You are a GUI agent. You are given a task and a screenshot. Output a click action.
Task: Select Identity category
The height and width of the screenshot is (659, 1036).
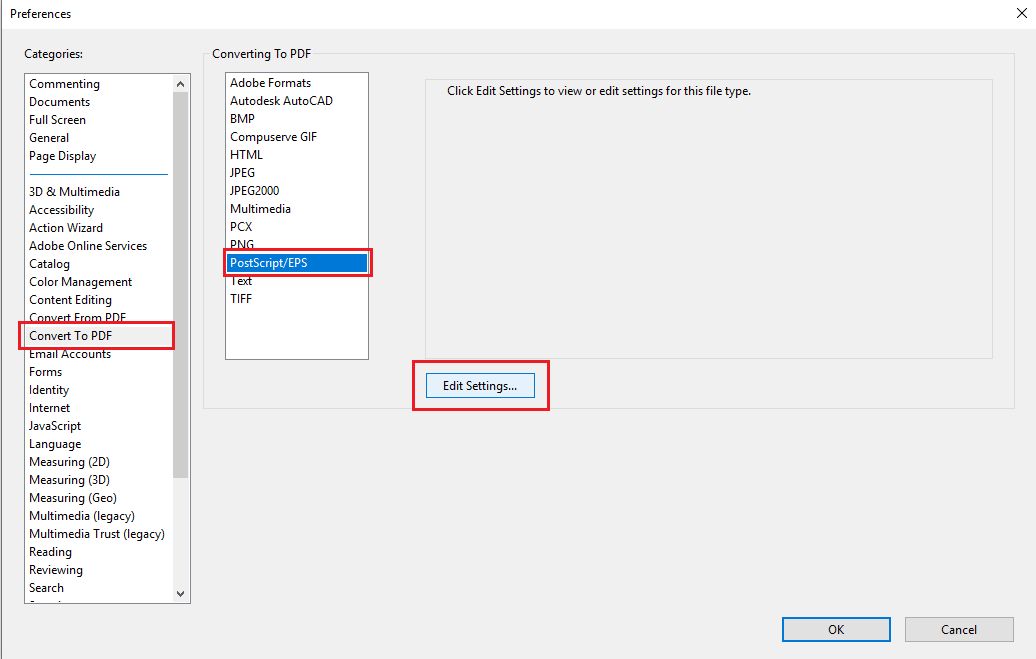(x=49, y=390)
